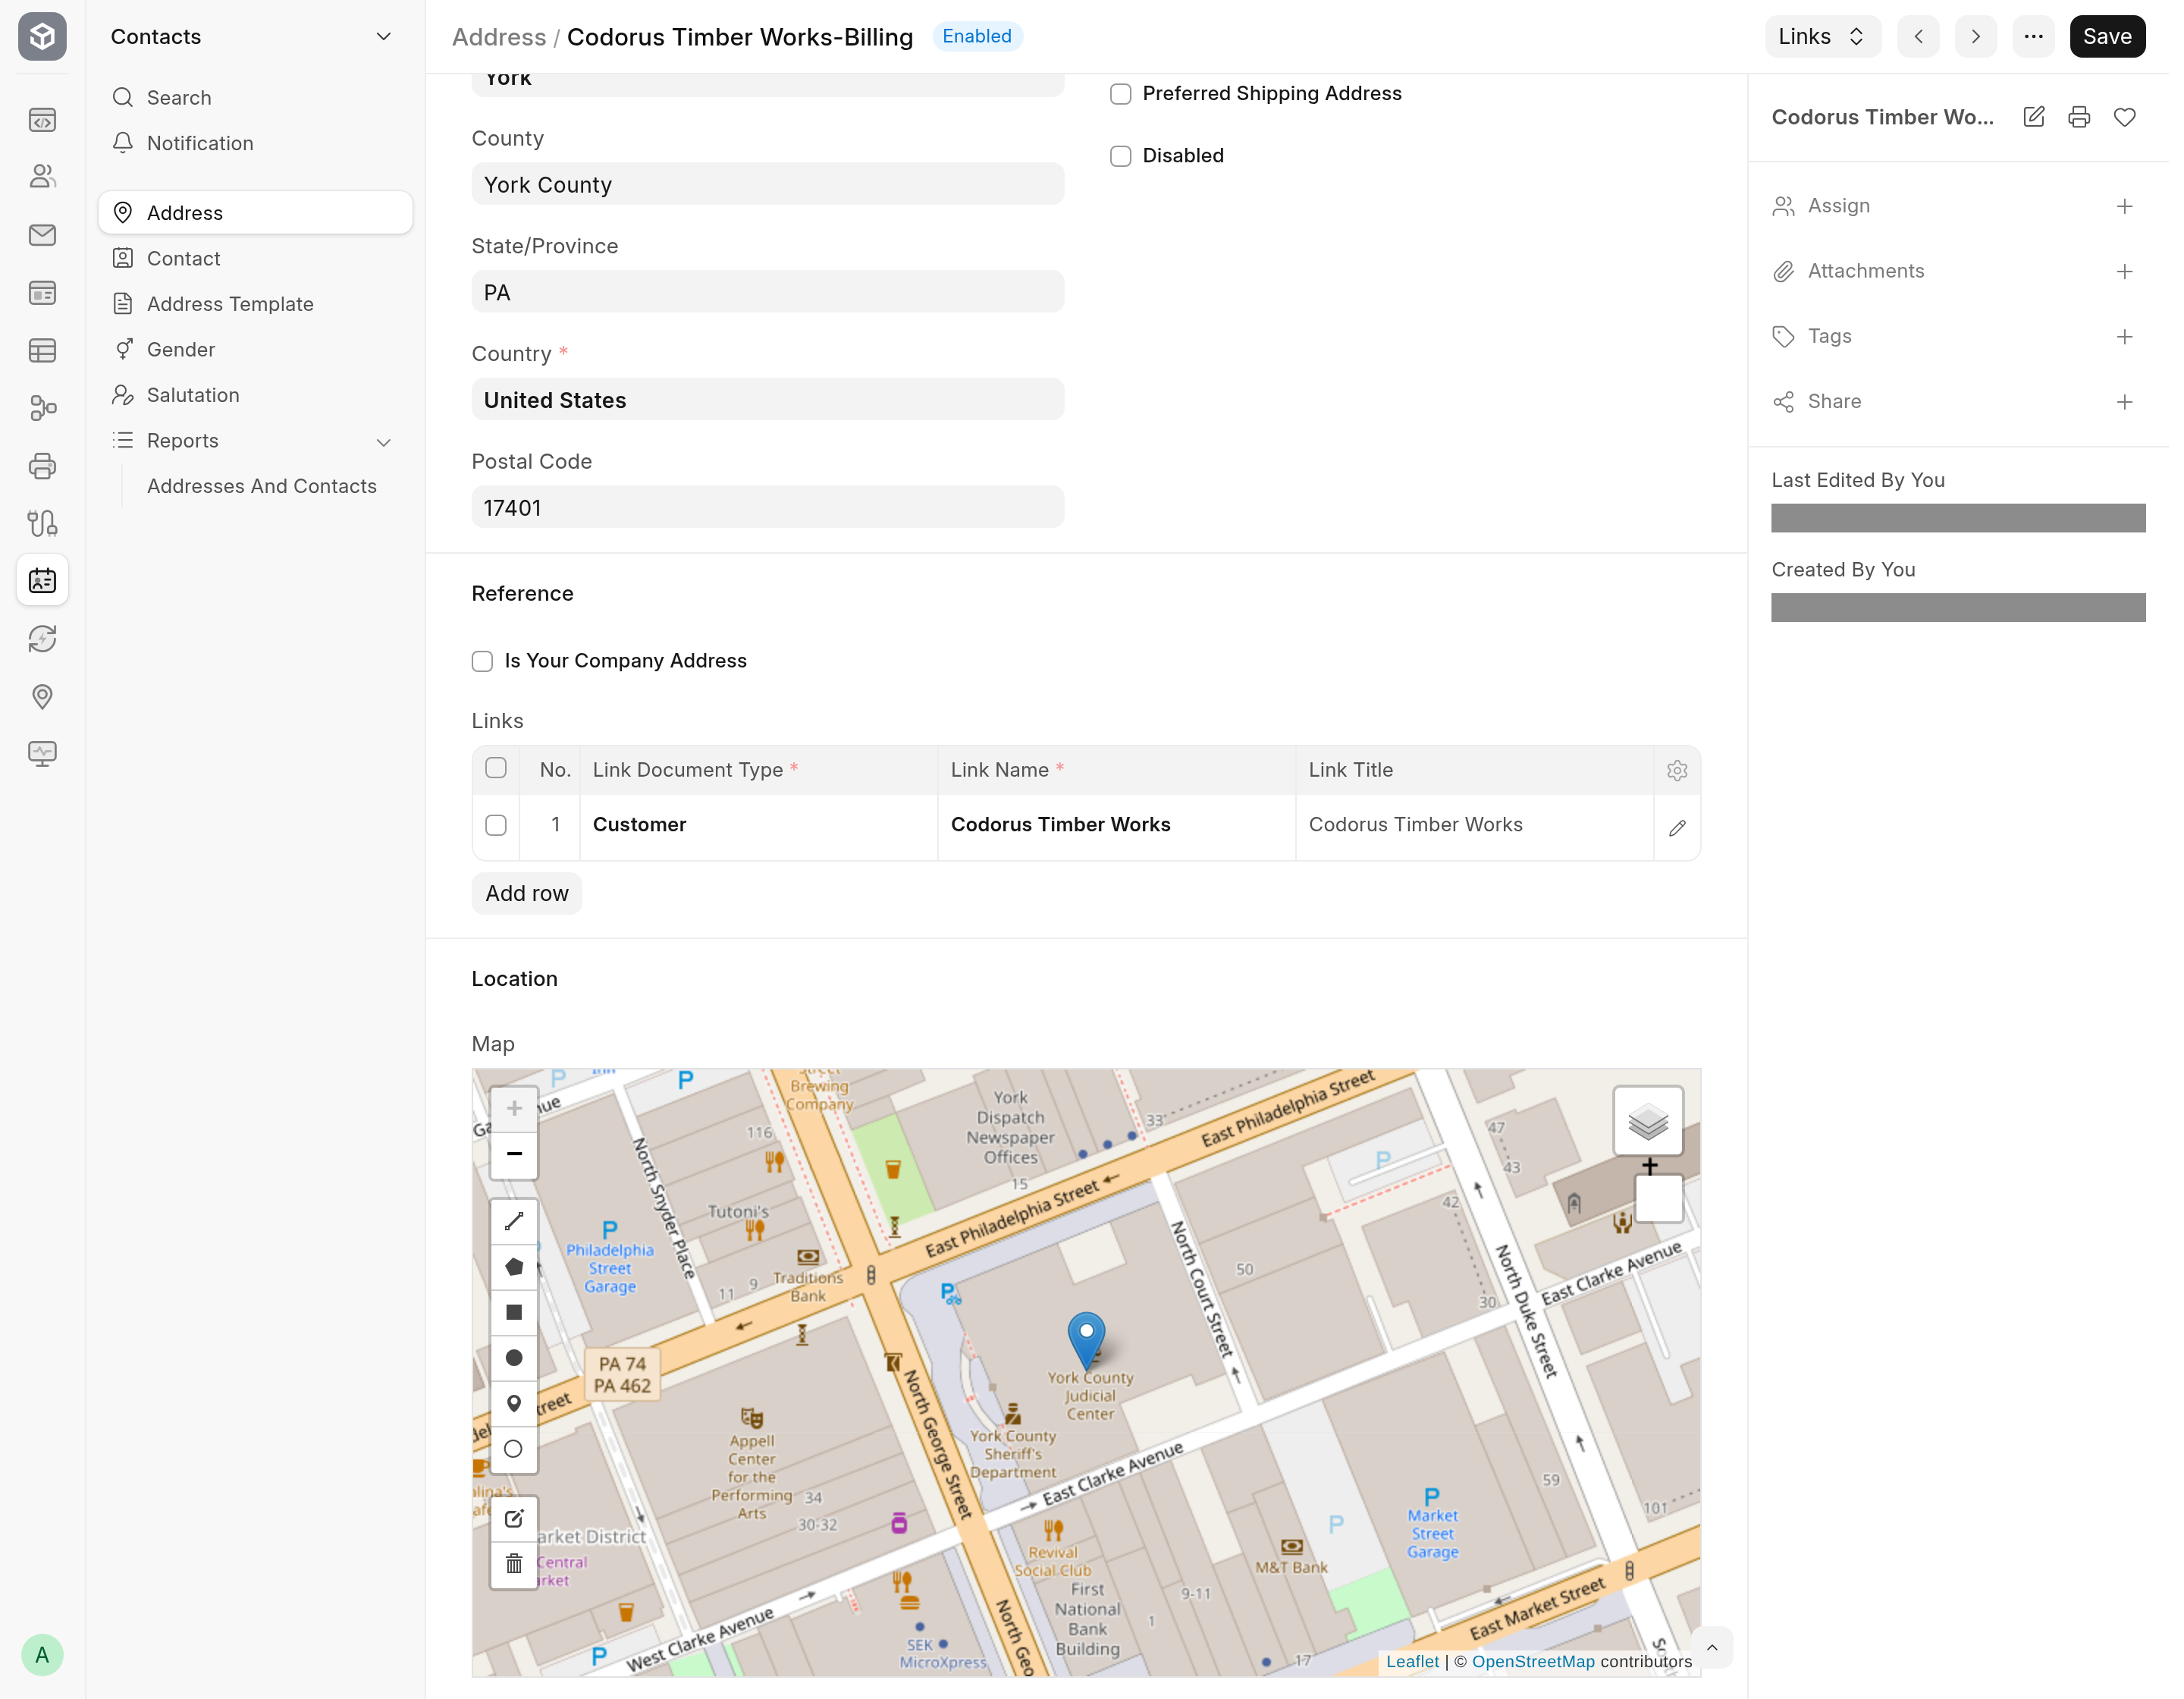This screenshot has width=2184, height=1699.
Task: Click the edit layers map icon
Action: [x=514, y=1519]
